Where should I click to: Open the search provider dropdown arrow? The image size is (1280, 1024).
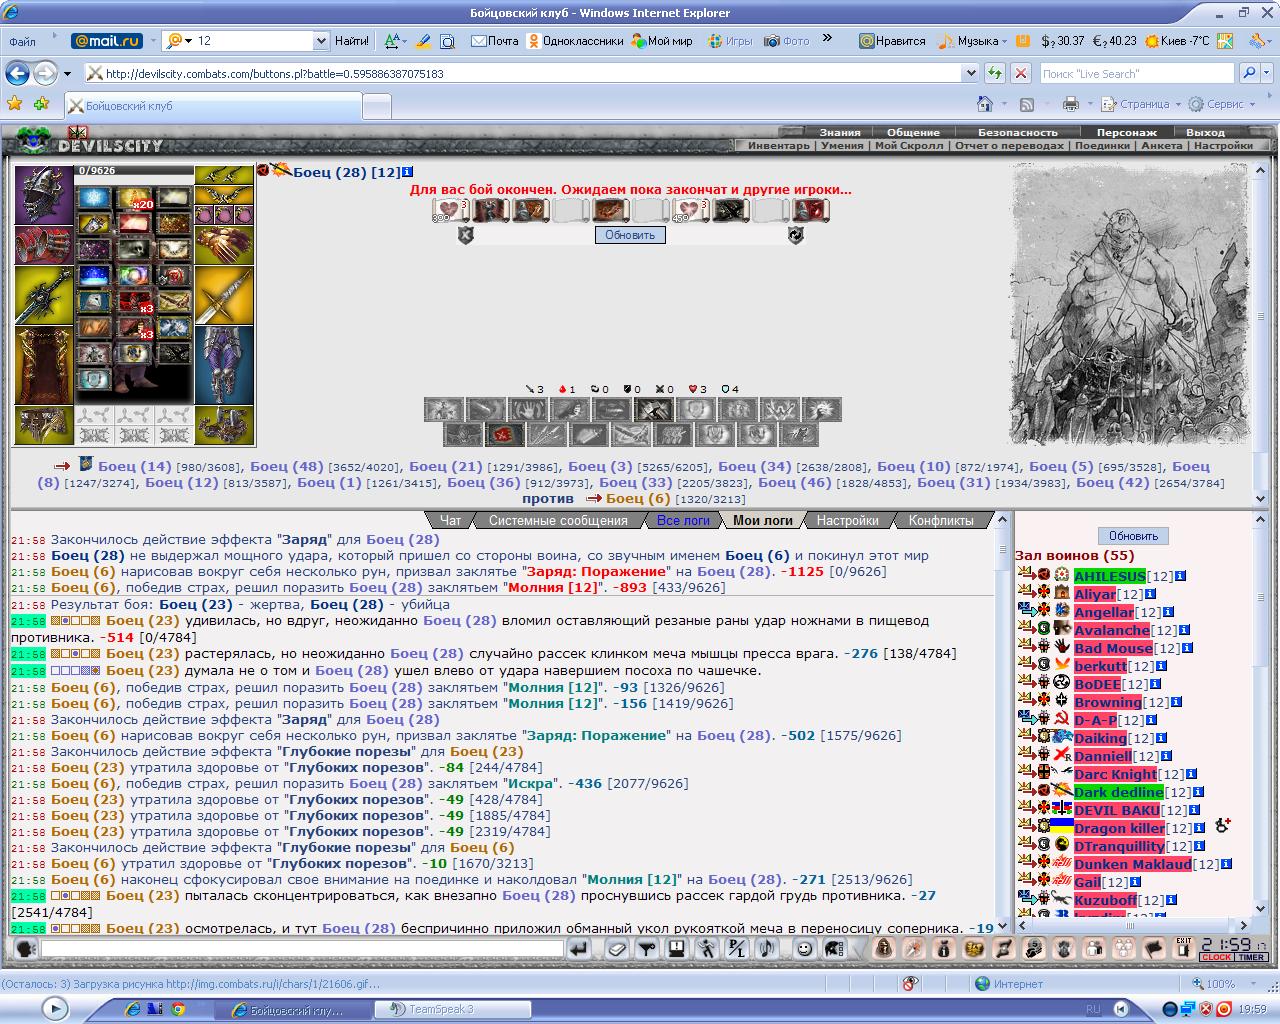(1264, 73)
